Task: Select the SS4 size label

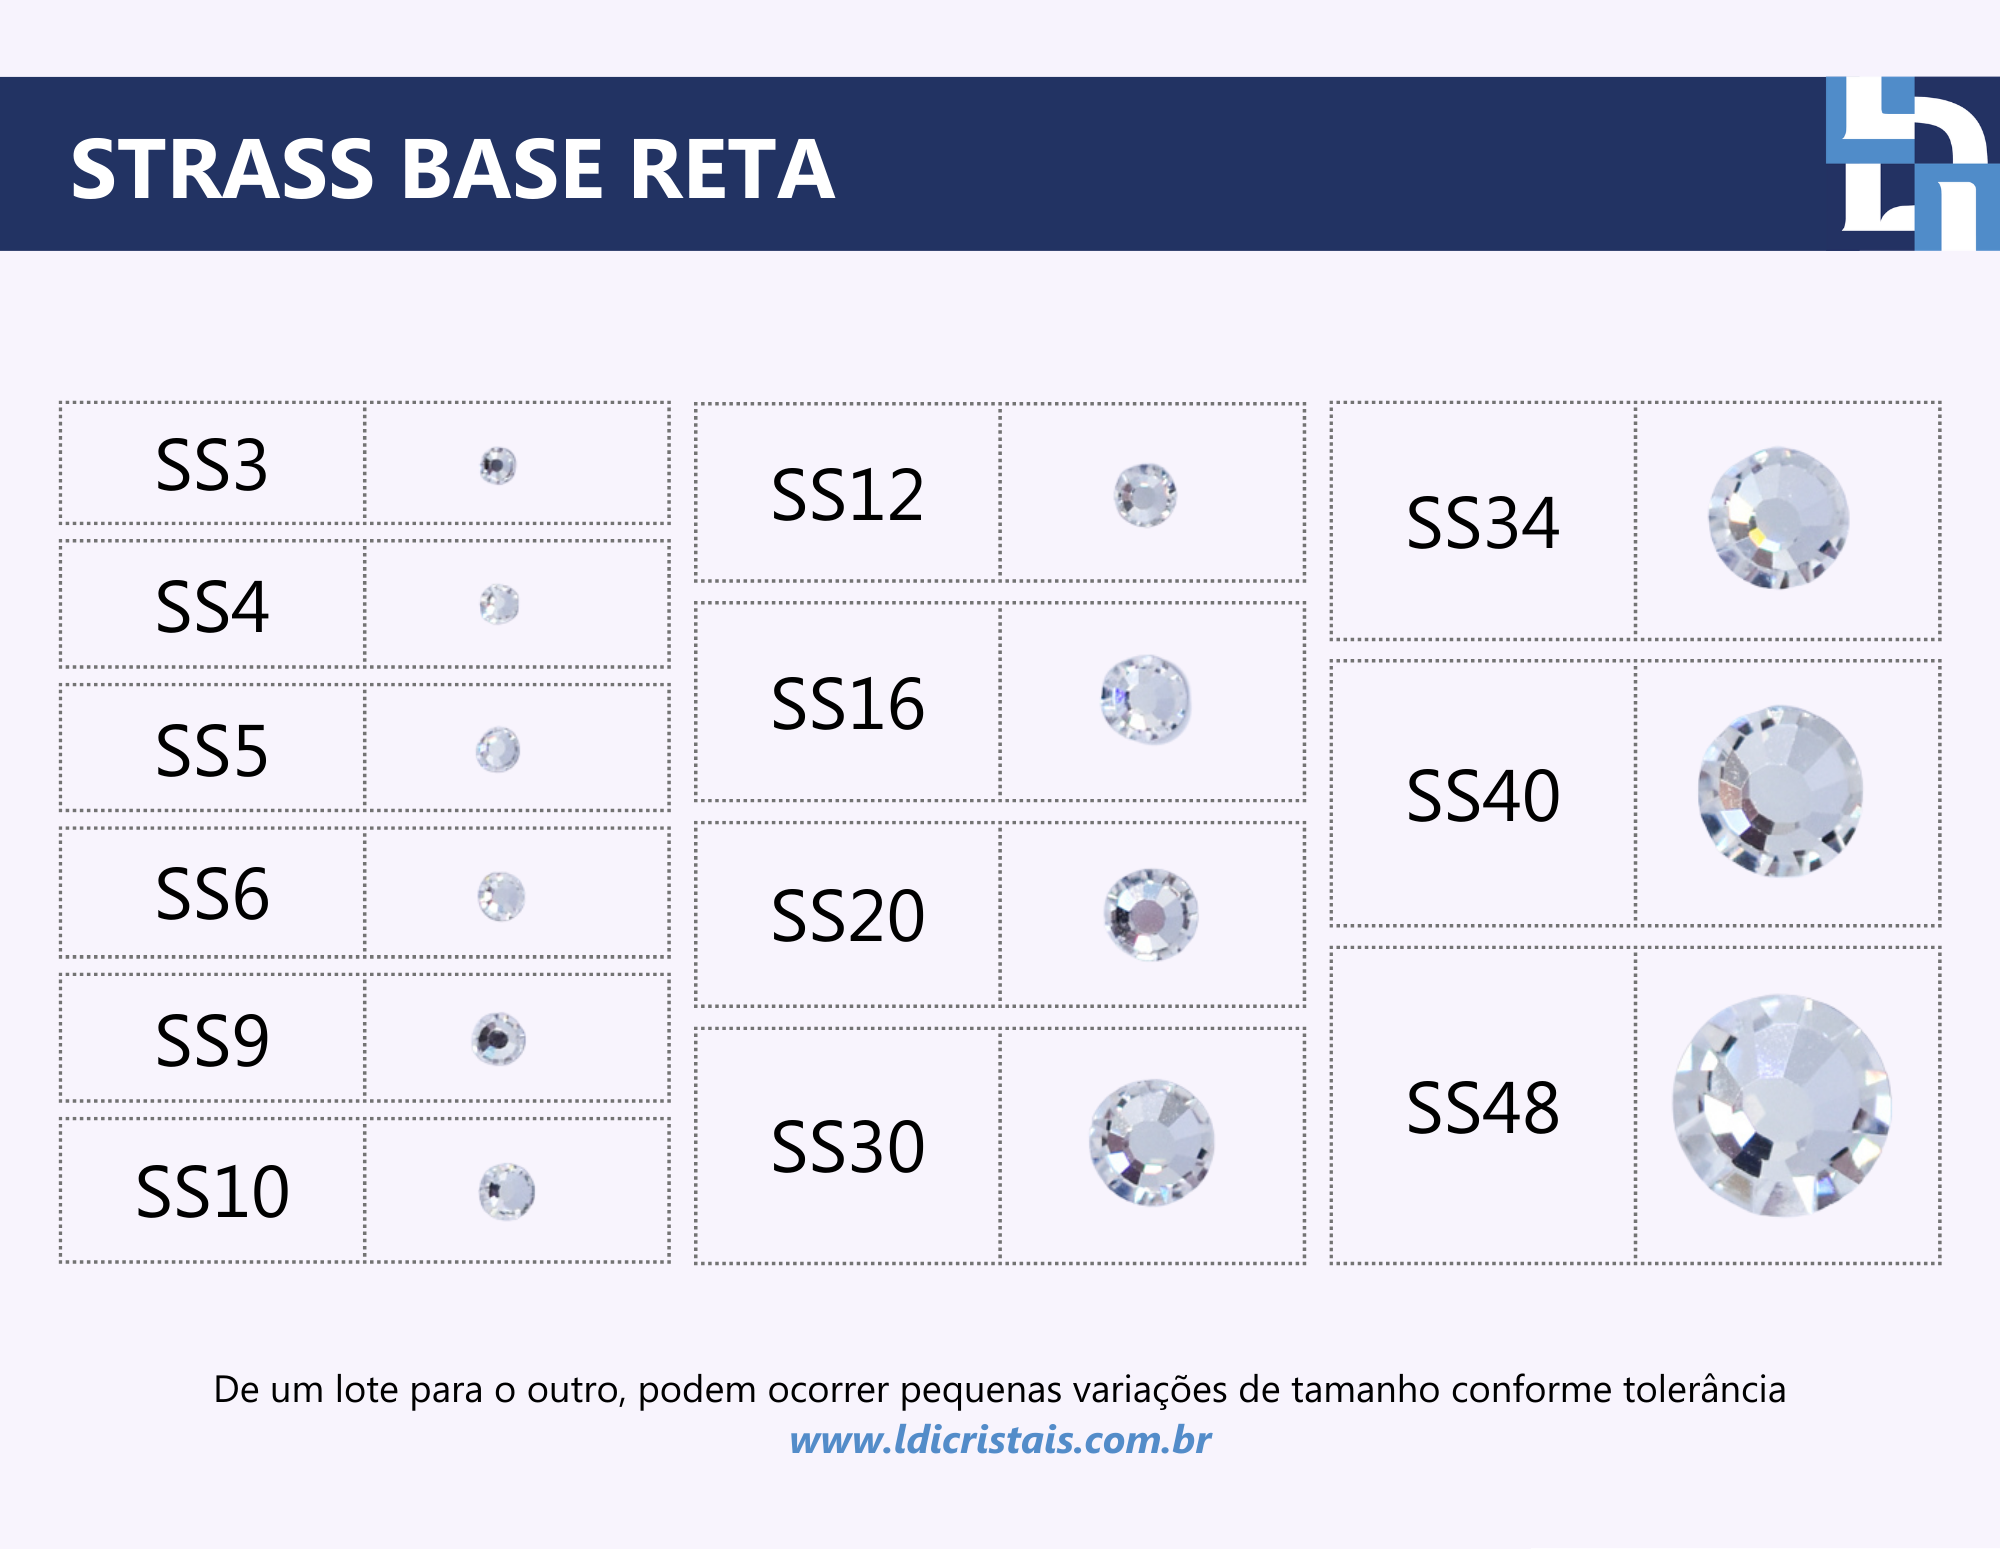Action: tap(212, 607)
